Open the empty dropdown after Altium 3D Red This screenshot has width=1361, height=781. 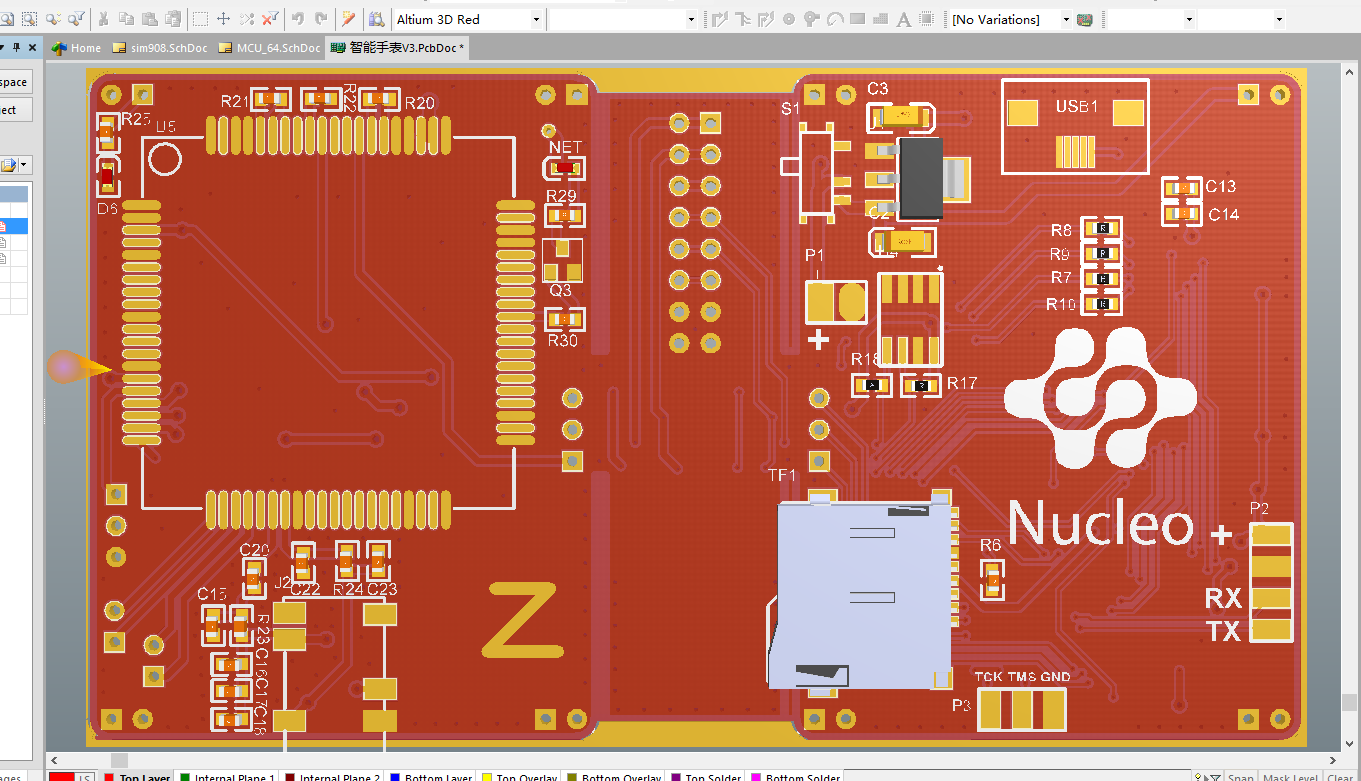(x=691, y=19)
